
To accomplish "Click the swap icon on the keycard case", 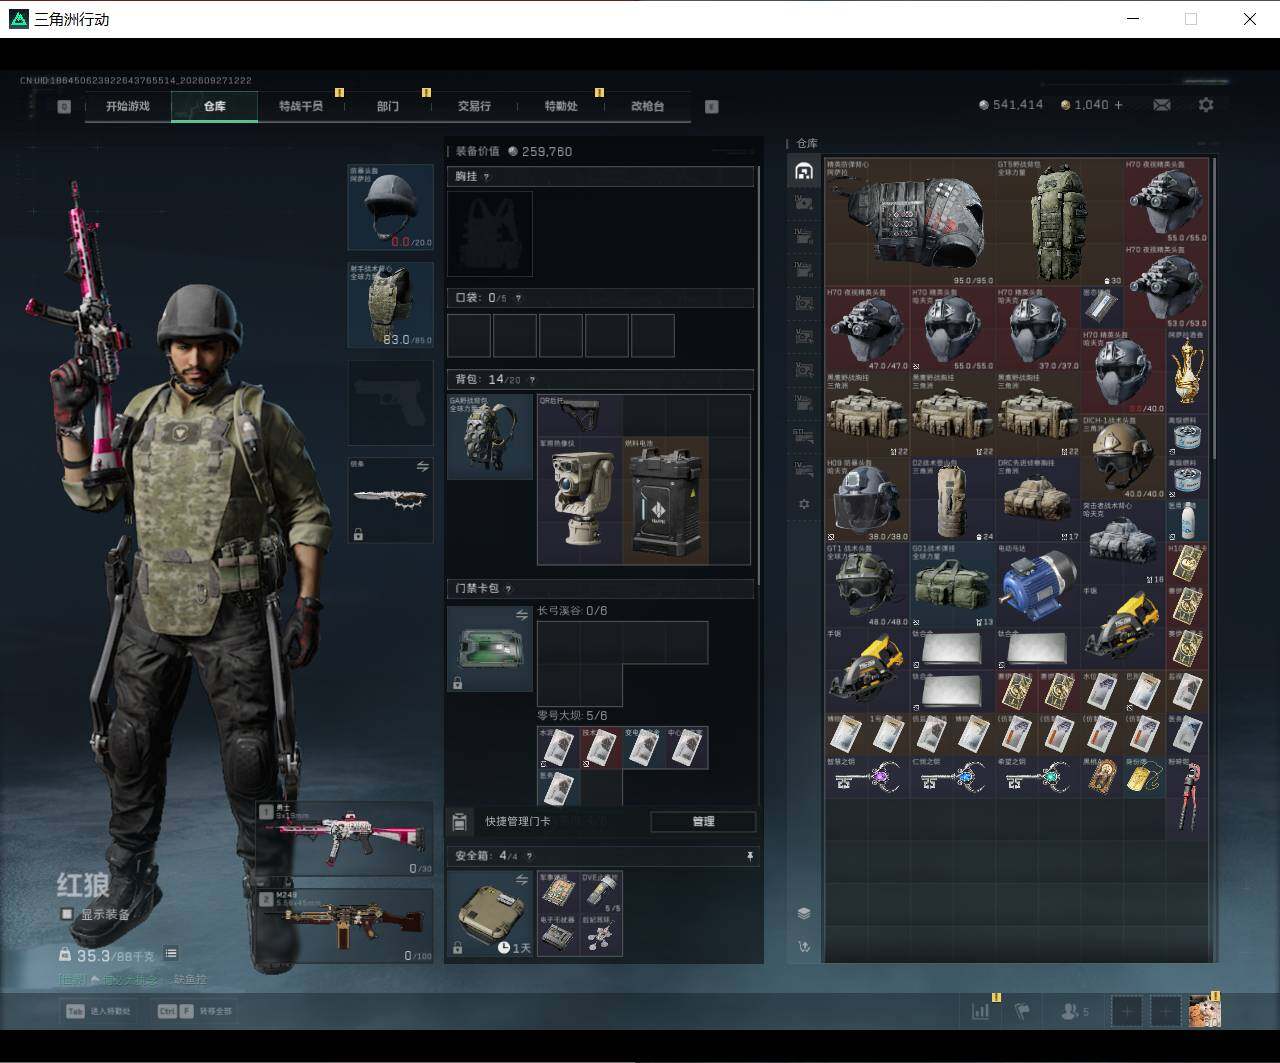I will coord(521,615).
